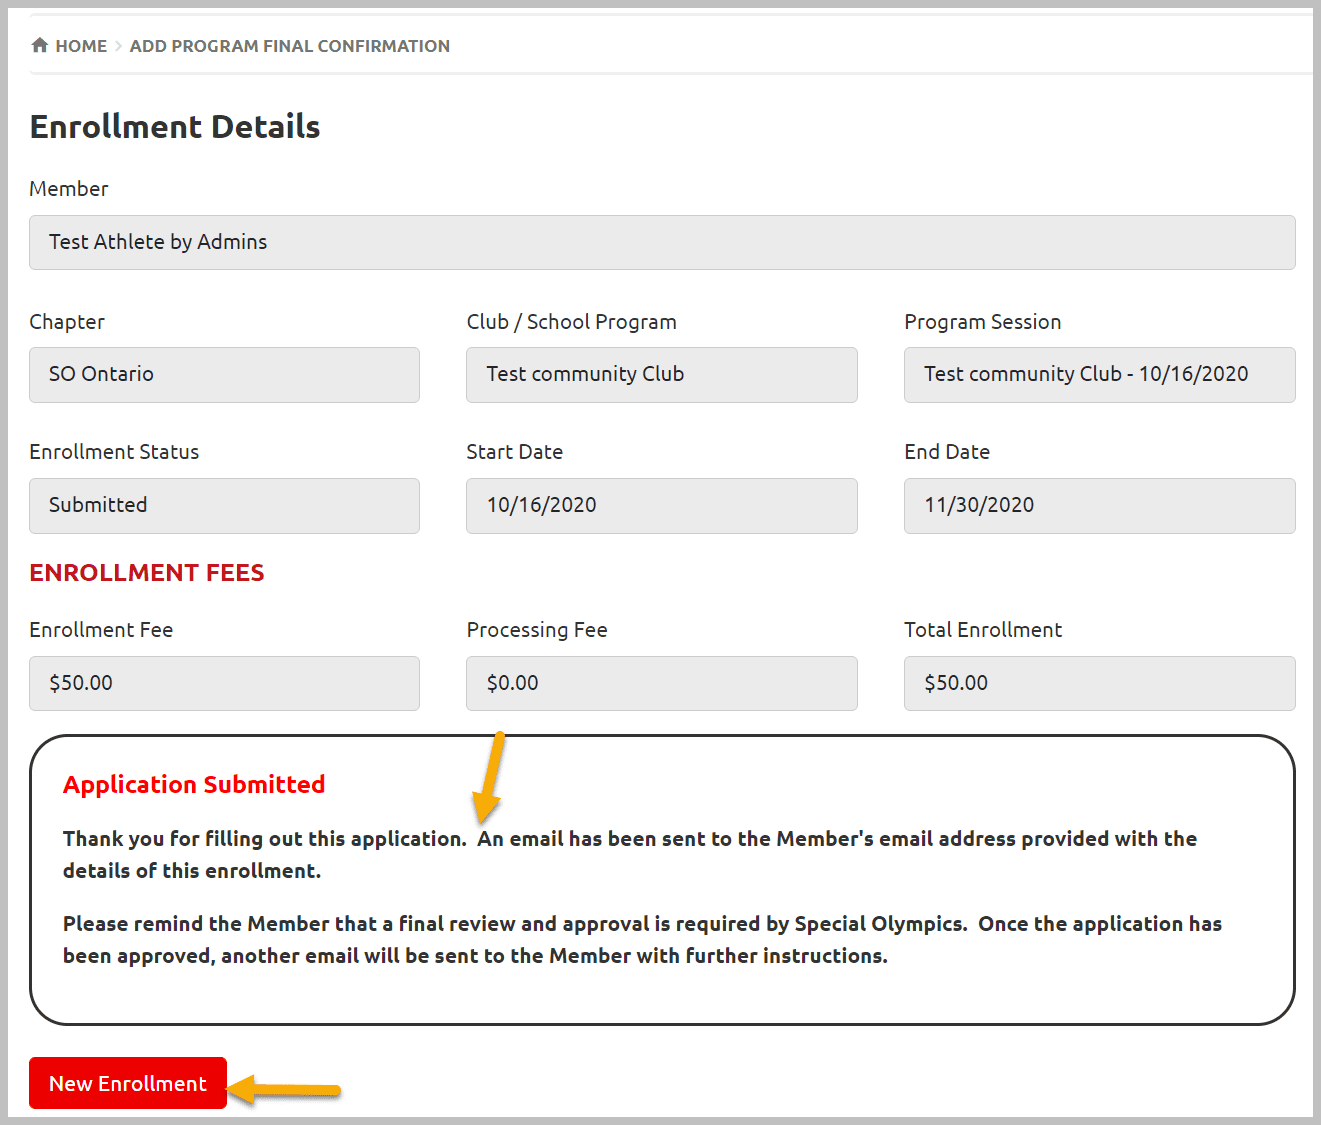Viewport: 1321px width, 1125px height.
Task: Select Add Program Final Confirmation breadcrumb
Action: coord(290,46)
